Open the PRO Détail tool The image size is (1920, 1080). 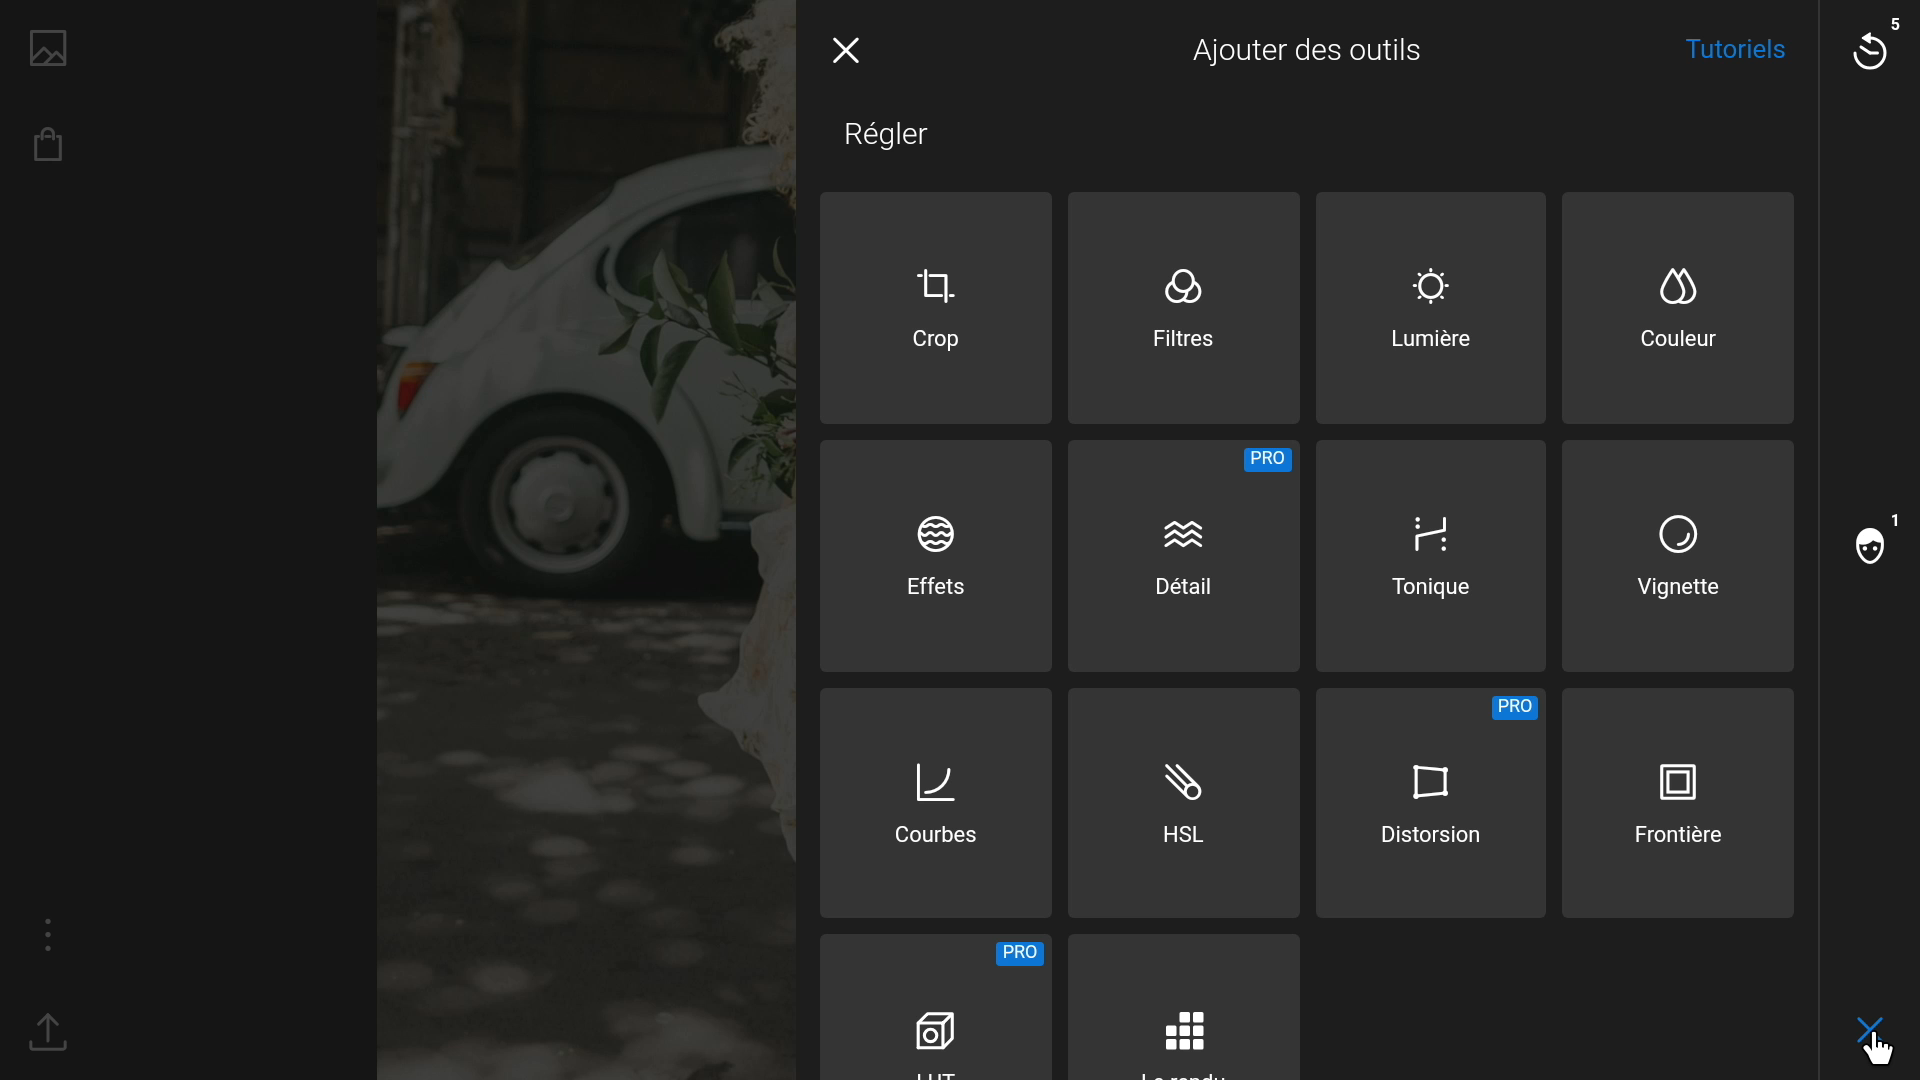tap(1183, 556)
